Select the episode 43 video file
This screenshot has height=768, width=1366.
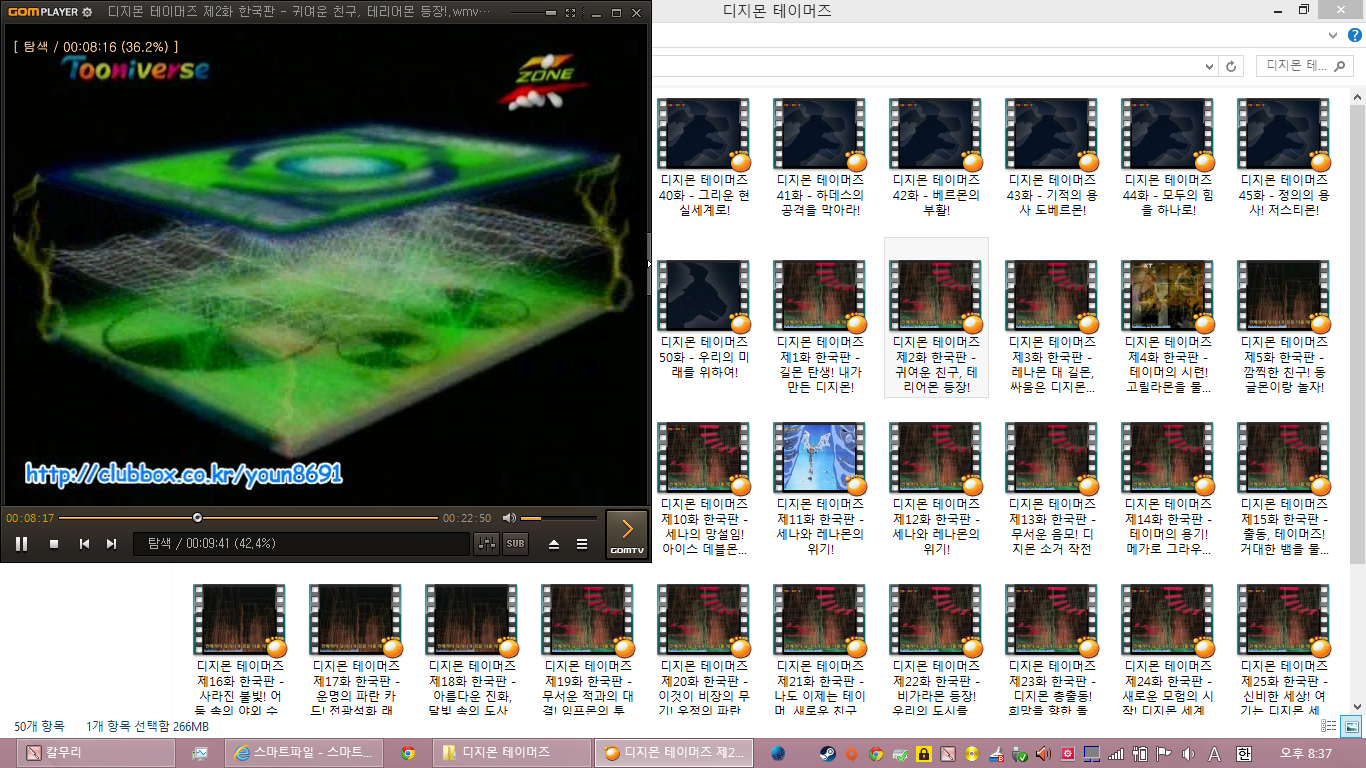(1052, 158)
